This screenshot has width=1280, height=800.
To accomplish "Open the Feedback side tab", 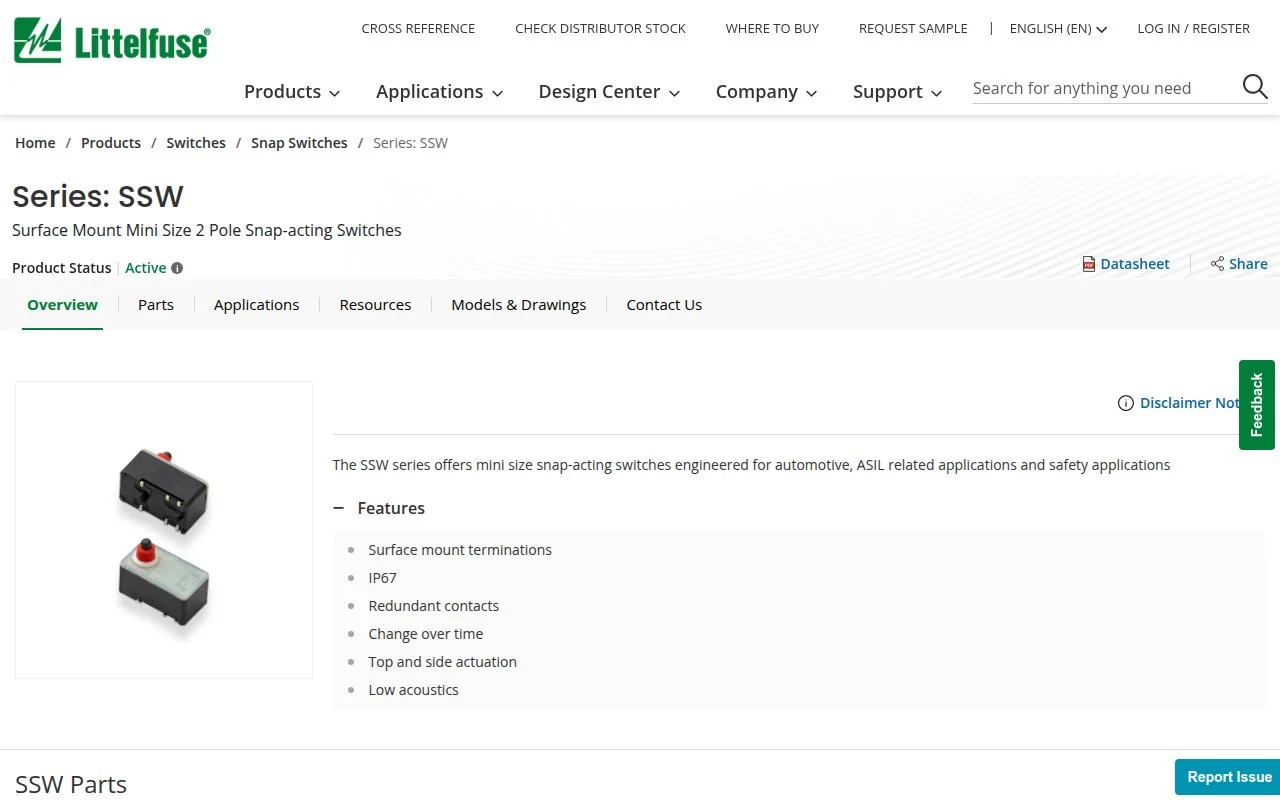I will (1257, 405).
